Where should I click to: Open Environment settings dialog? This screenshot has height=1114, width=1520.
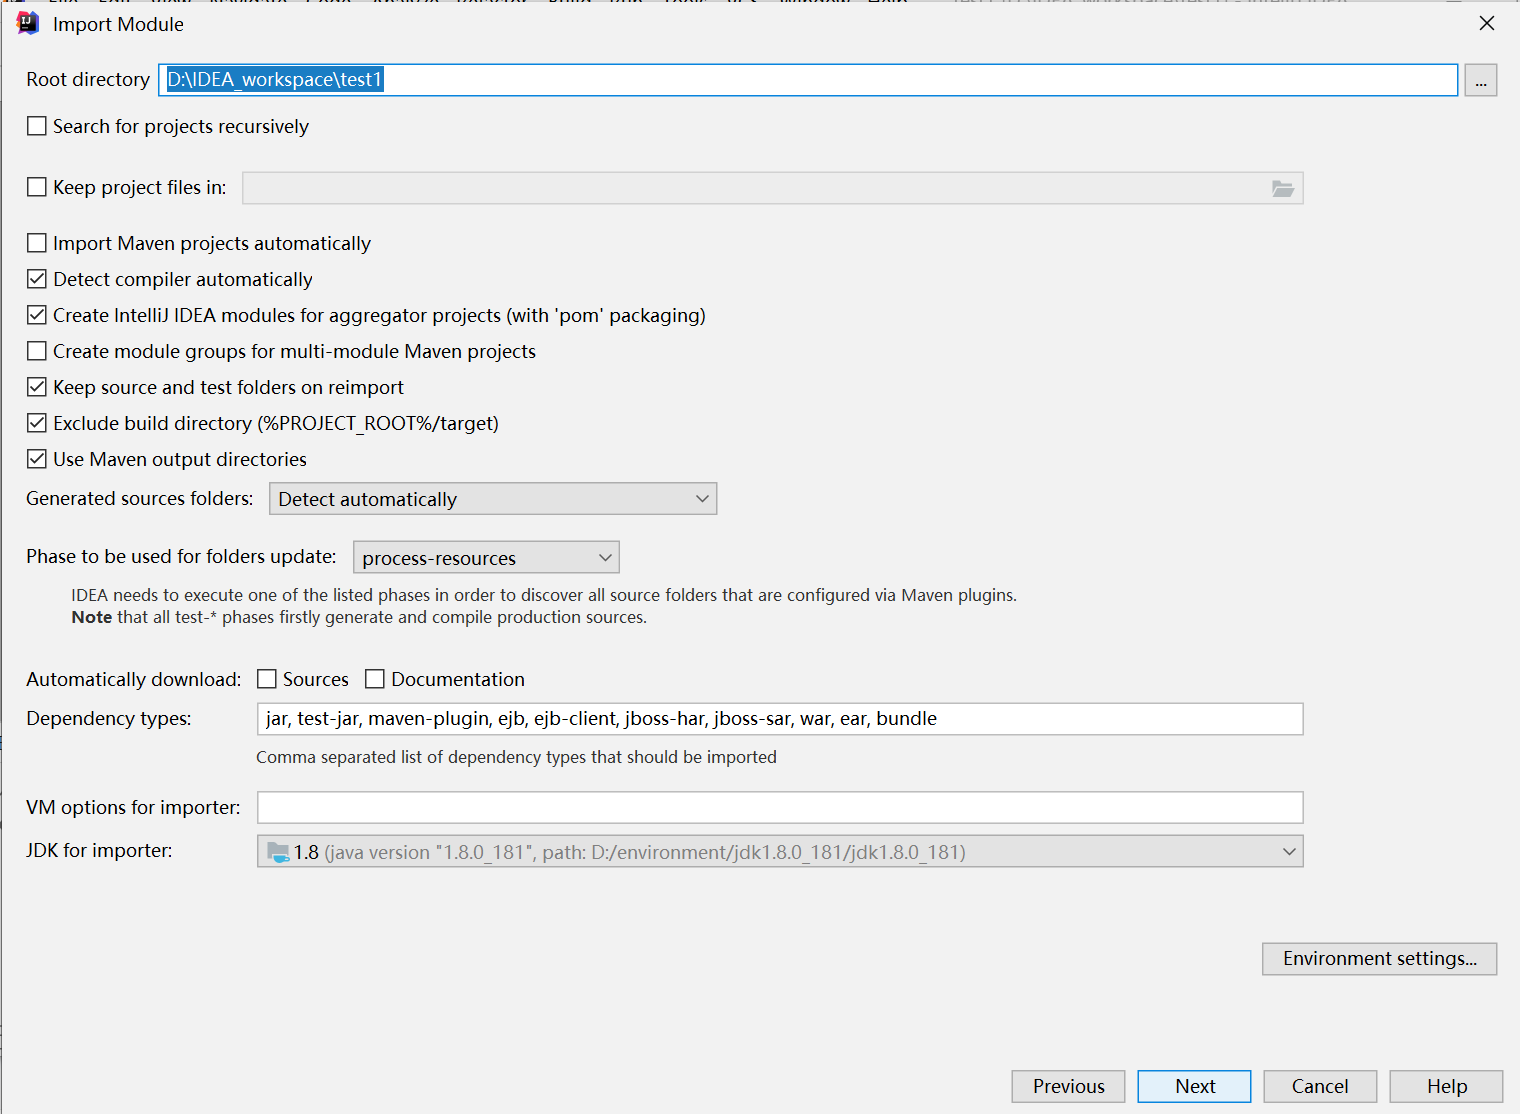1379,959
